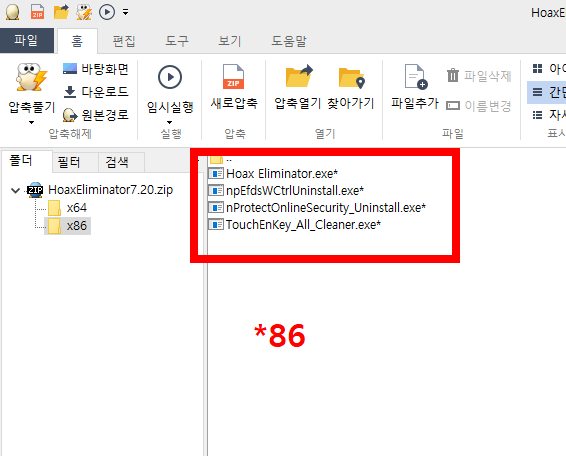
Task: Switch to the 보기 ribbon tab
Action: (x=230, y=41)
